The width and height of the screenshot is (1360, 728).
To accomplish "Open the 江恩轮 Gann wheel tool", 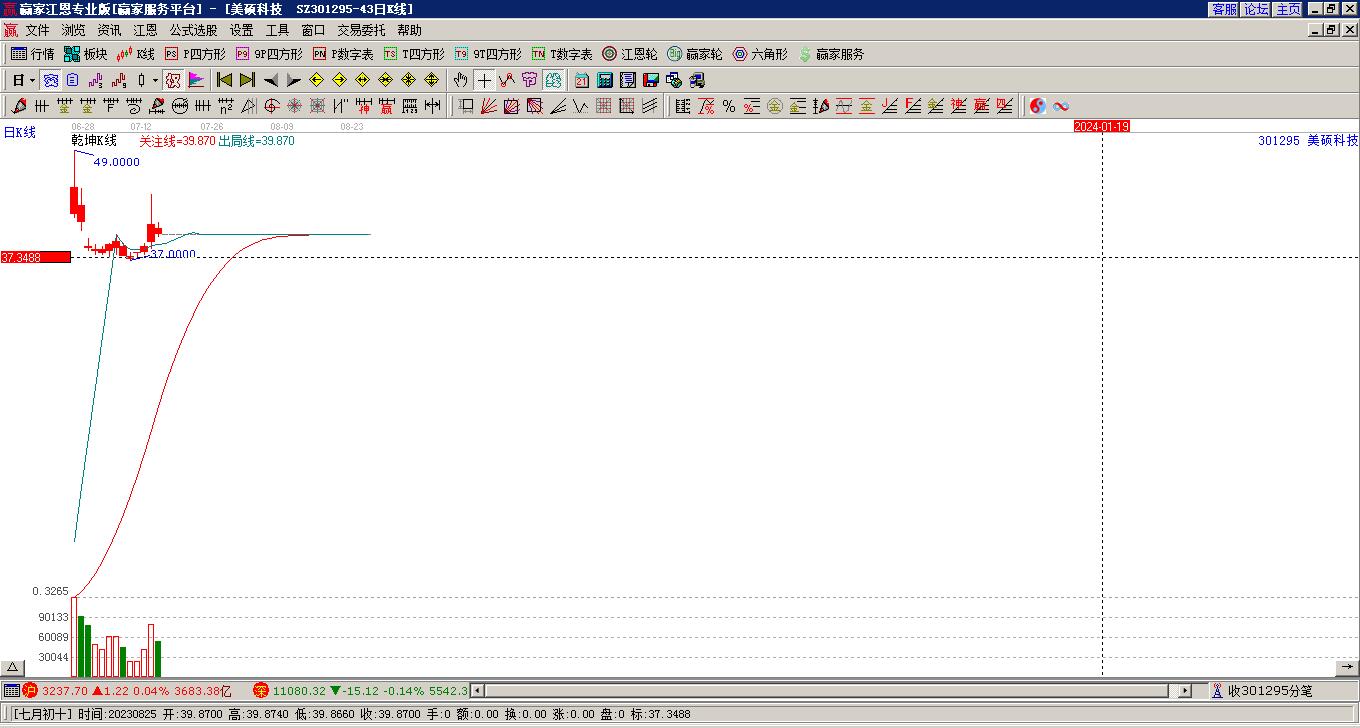I will pos(630,54).
